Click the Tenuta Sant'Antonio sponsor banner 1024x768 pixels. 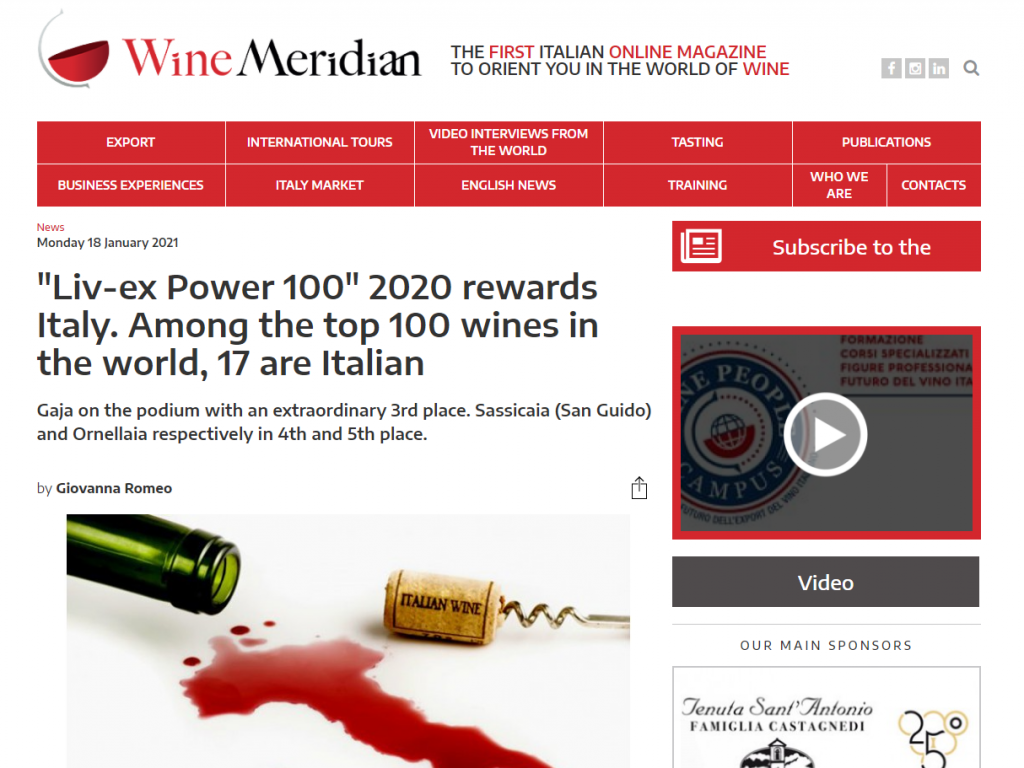click(x=826, y=718)
